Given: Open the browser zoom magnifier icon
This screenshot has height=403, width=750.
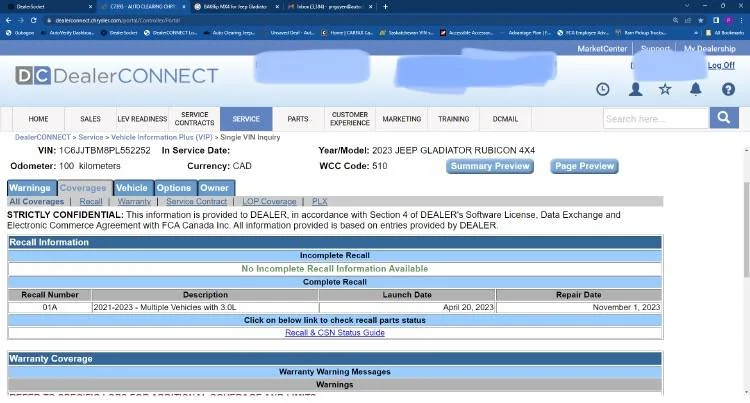Looking at the screenshot, I should point(675,21).
